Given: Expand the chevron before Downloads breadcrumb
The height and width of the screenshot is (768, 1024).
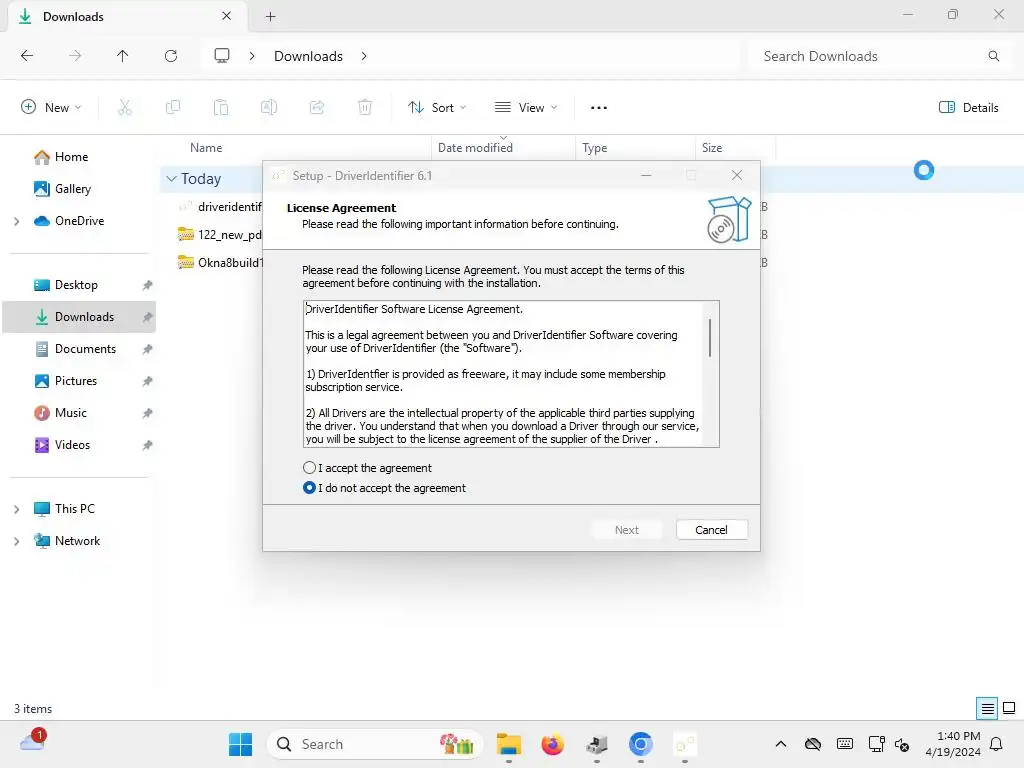Looking at the screenshot, I should point(252,56).
